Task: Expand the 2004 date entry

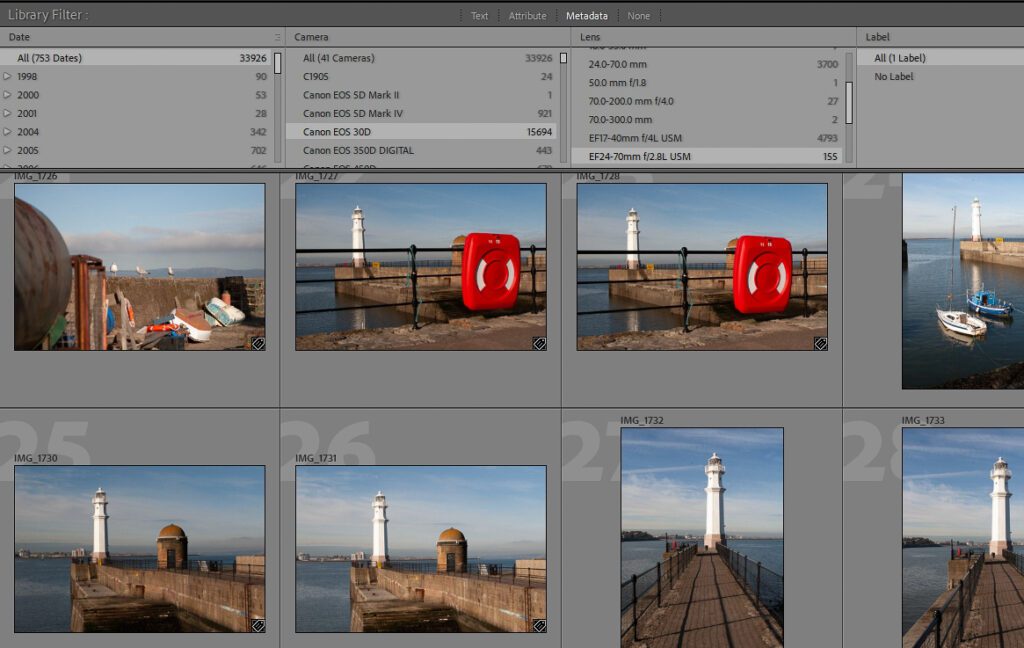Action: click(x=8, y=132)
